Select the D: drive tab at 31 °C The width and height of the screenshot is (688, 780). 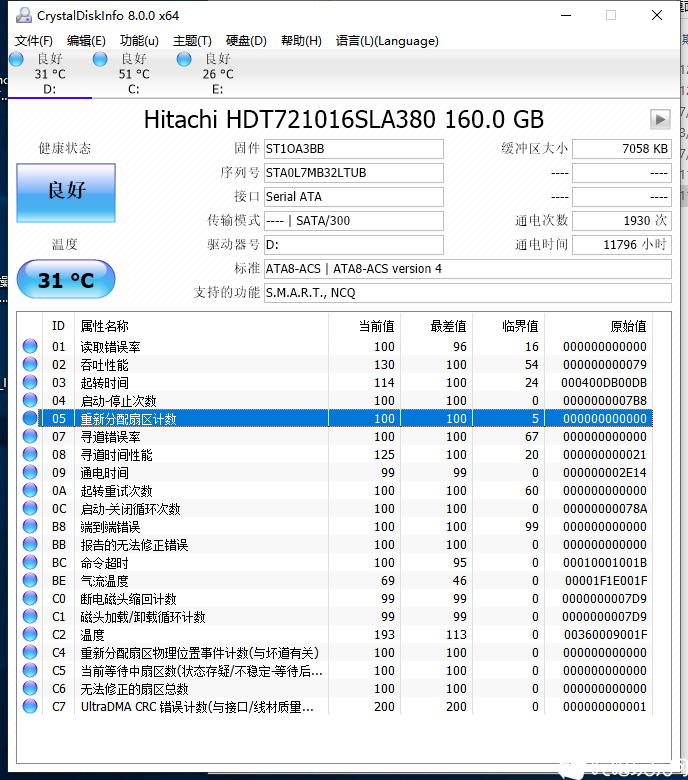[x=50, y=74]
